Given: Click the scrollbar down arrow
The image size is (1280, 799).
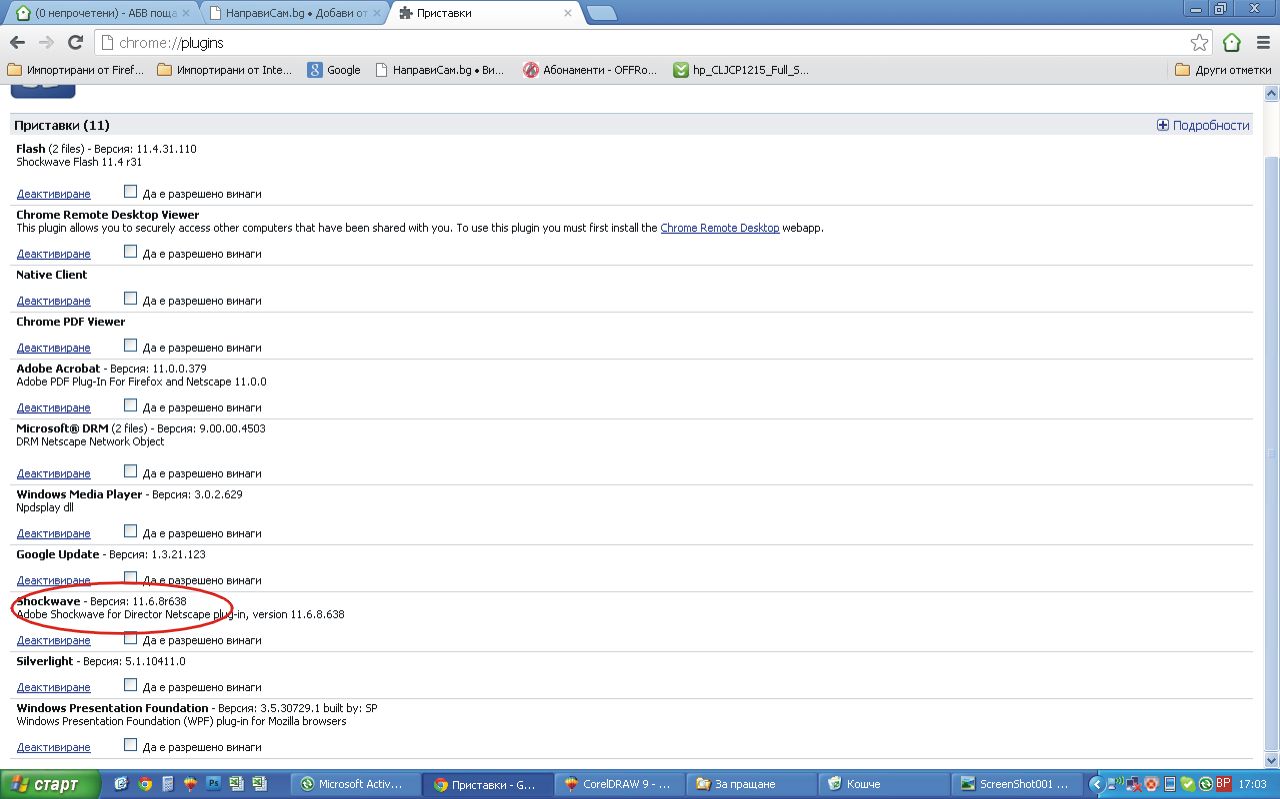Looking at the screenshot, I should click(1271, 762).
